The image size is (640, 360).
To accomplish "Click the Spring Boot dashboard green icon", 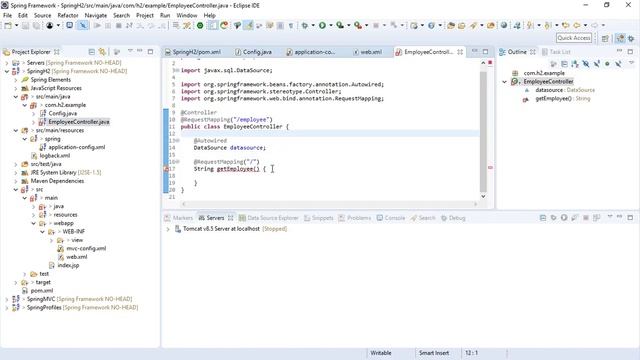I will click(200, 25).
